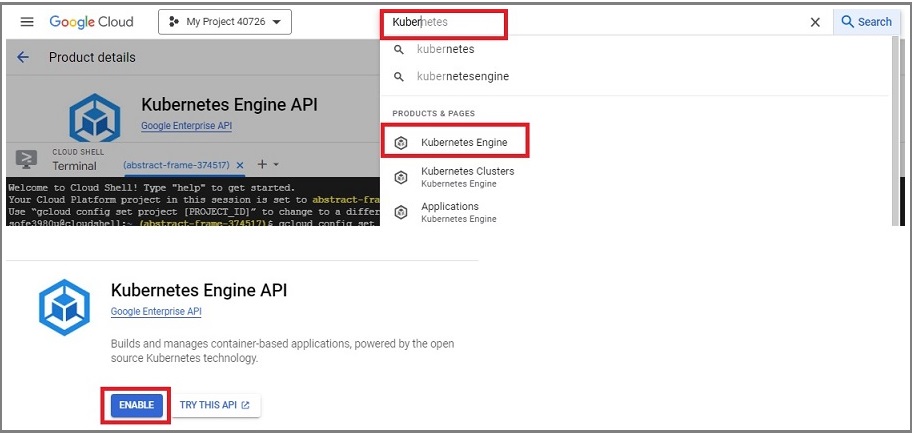Select the 'kubernetes' search suggestion

pos(446,49)
